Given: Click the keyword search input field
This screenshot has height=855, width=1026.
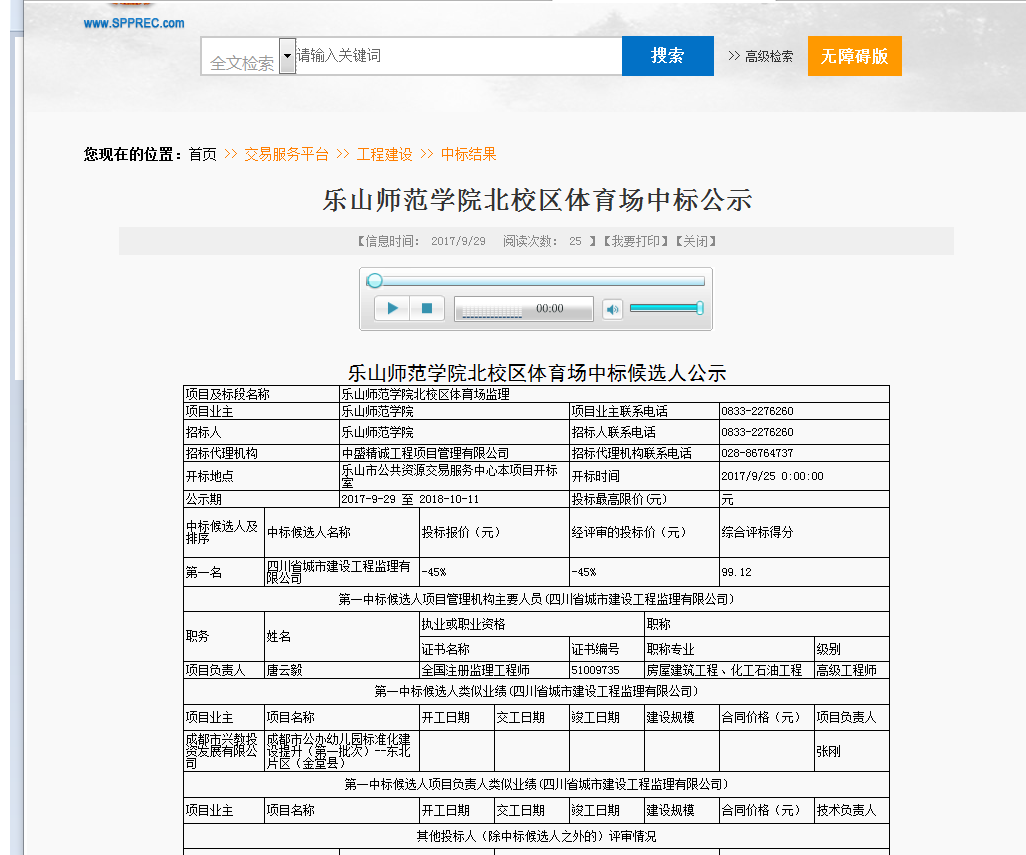Looking at the screenshot, I should [x=457, y=56].
